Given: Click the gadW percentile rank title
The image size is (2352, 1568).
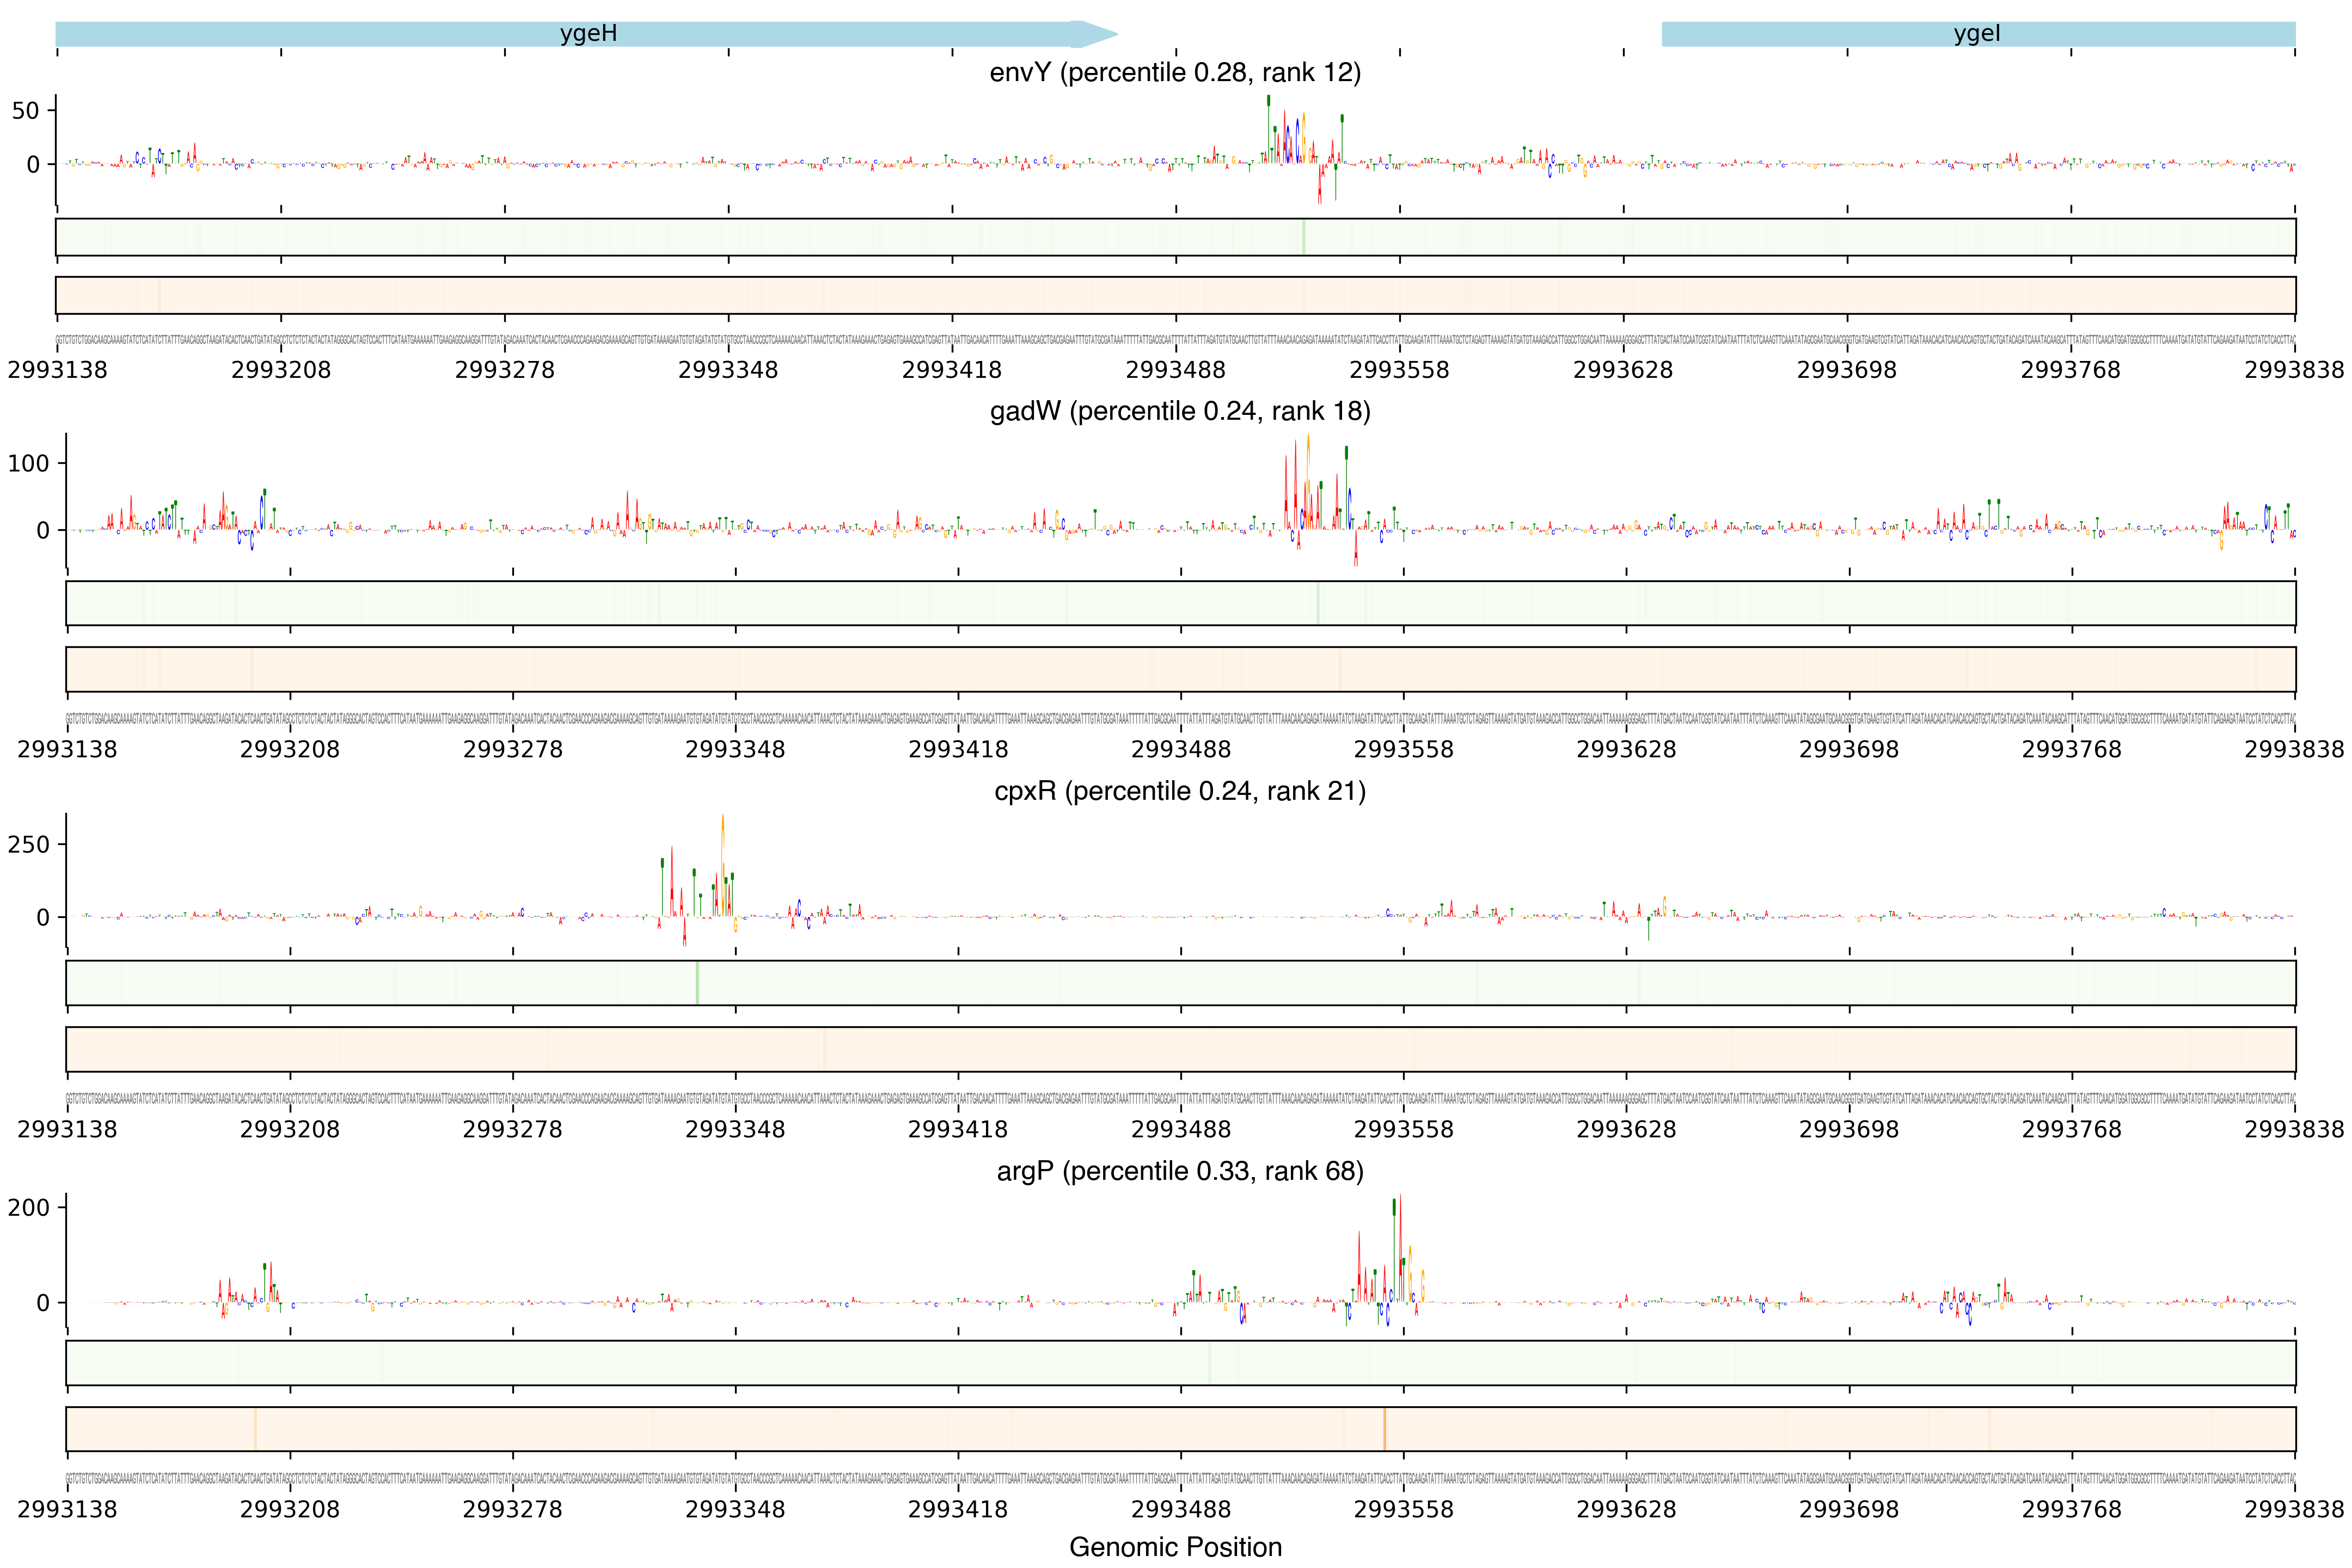Looking at the screenshot, I should click(1180, 411).
